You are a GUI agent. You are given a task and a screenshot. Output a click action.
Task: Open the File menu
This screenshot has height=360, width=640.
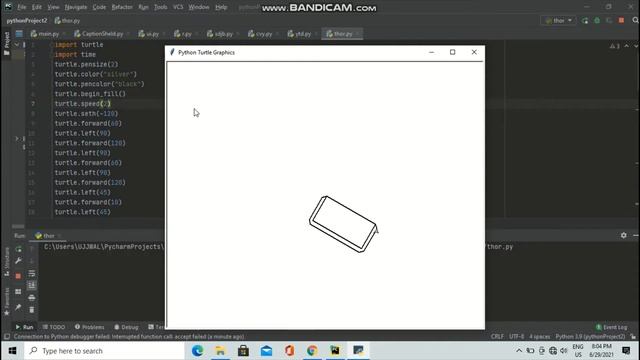[22, 7]
